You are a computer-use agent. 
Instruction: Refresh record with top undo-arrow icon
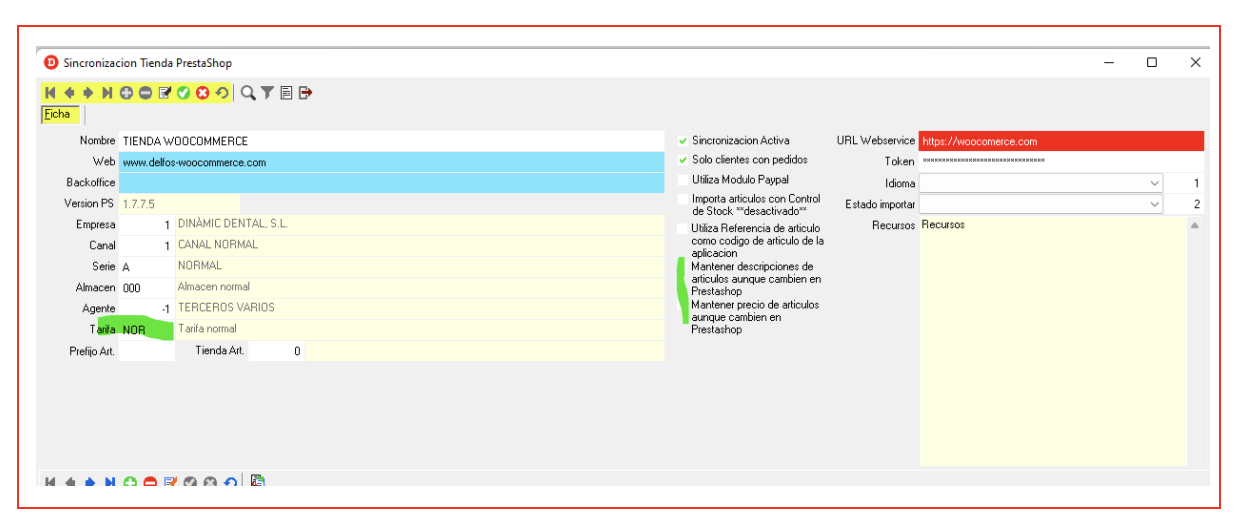click(x=222, y=93)
